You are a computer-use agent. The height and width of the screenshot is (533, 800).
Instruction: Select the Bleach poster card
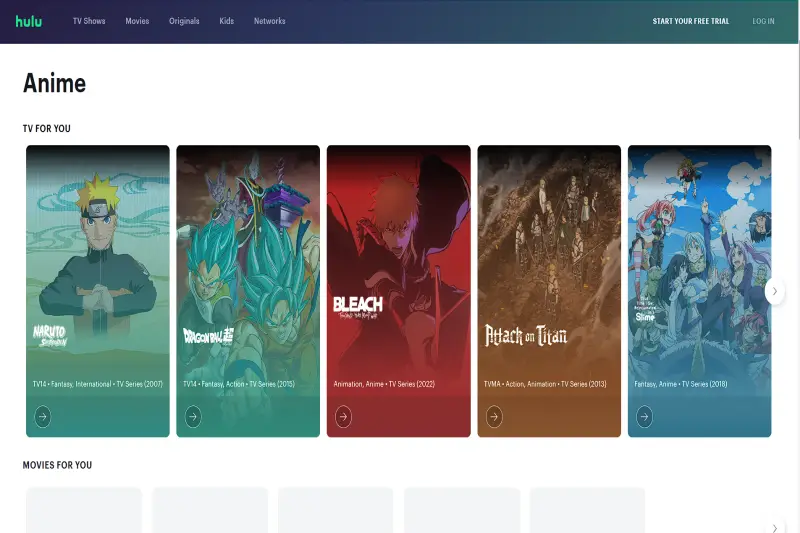[x=398, y=291]
